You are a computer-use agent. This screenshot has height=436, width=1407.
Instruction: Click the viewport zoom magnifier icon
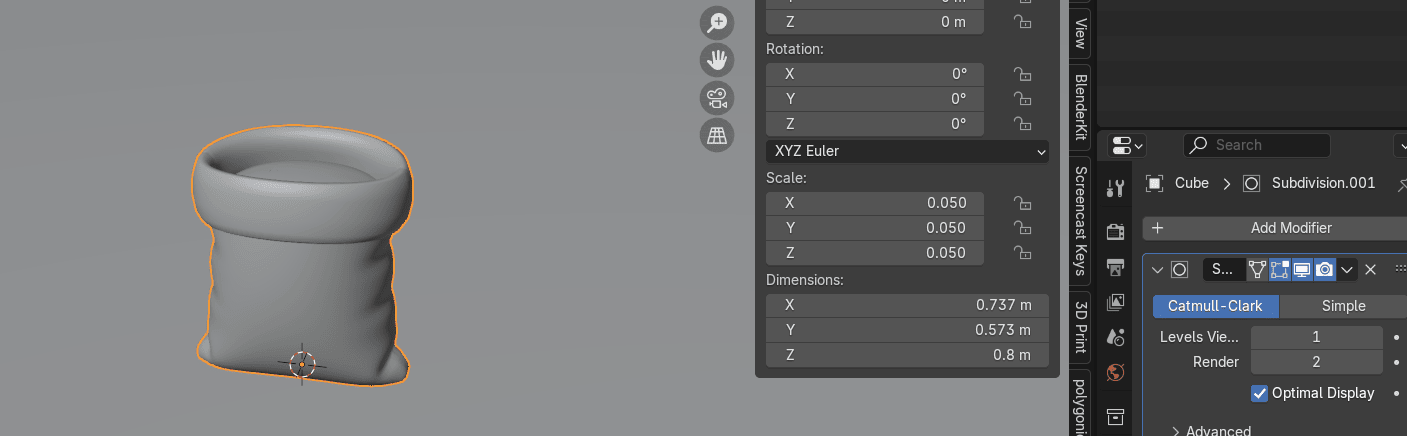tap(717, 23)
